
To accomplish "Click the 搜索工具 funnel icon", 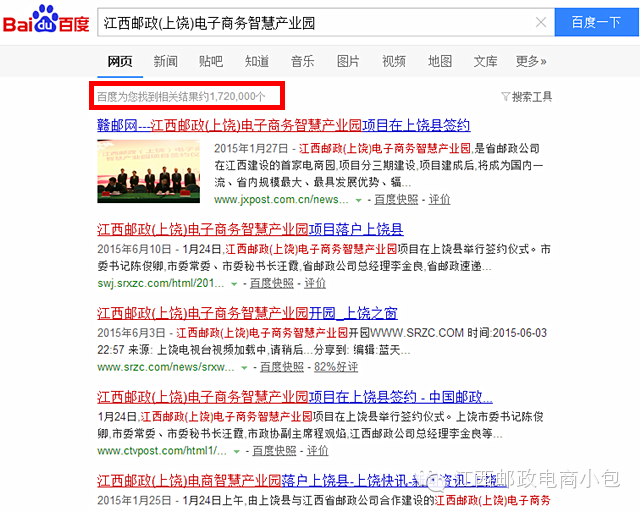I will point(506,97).
